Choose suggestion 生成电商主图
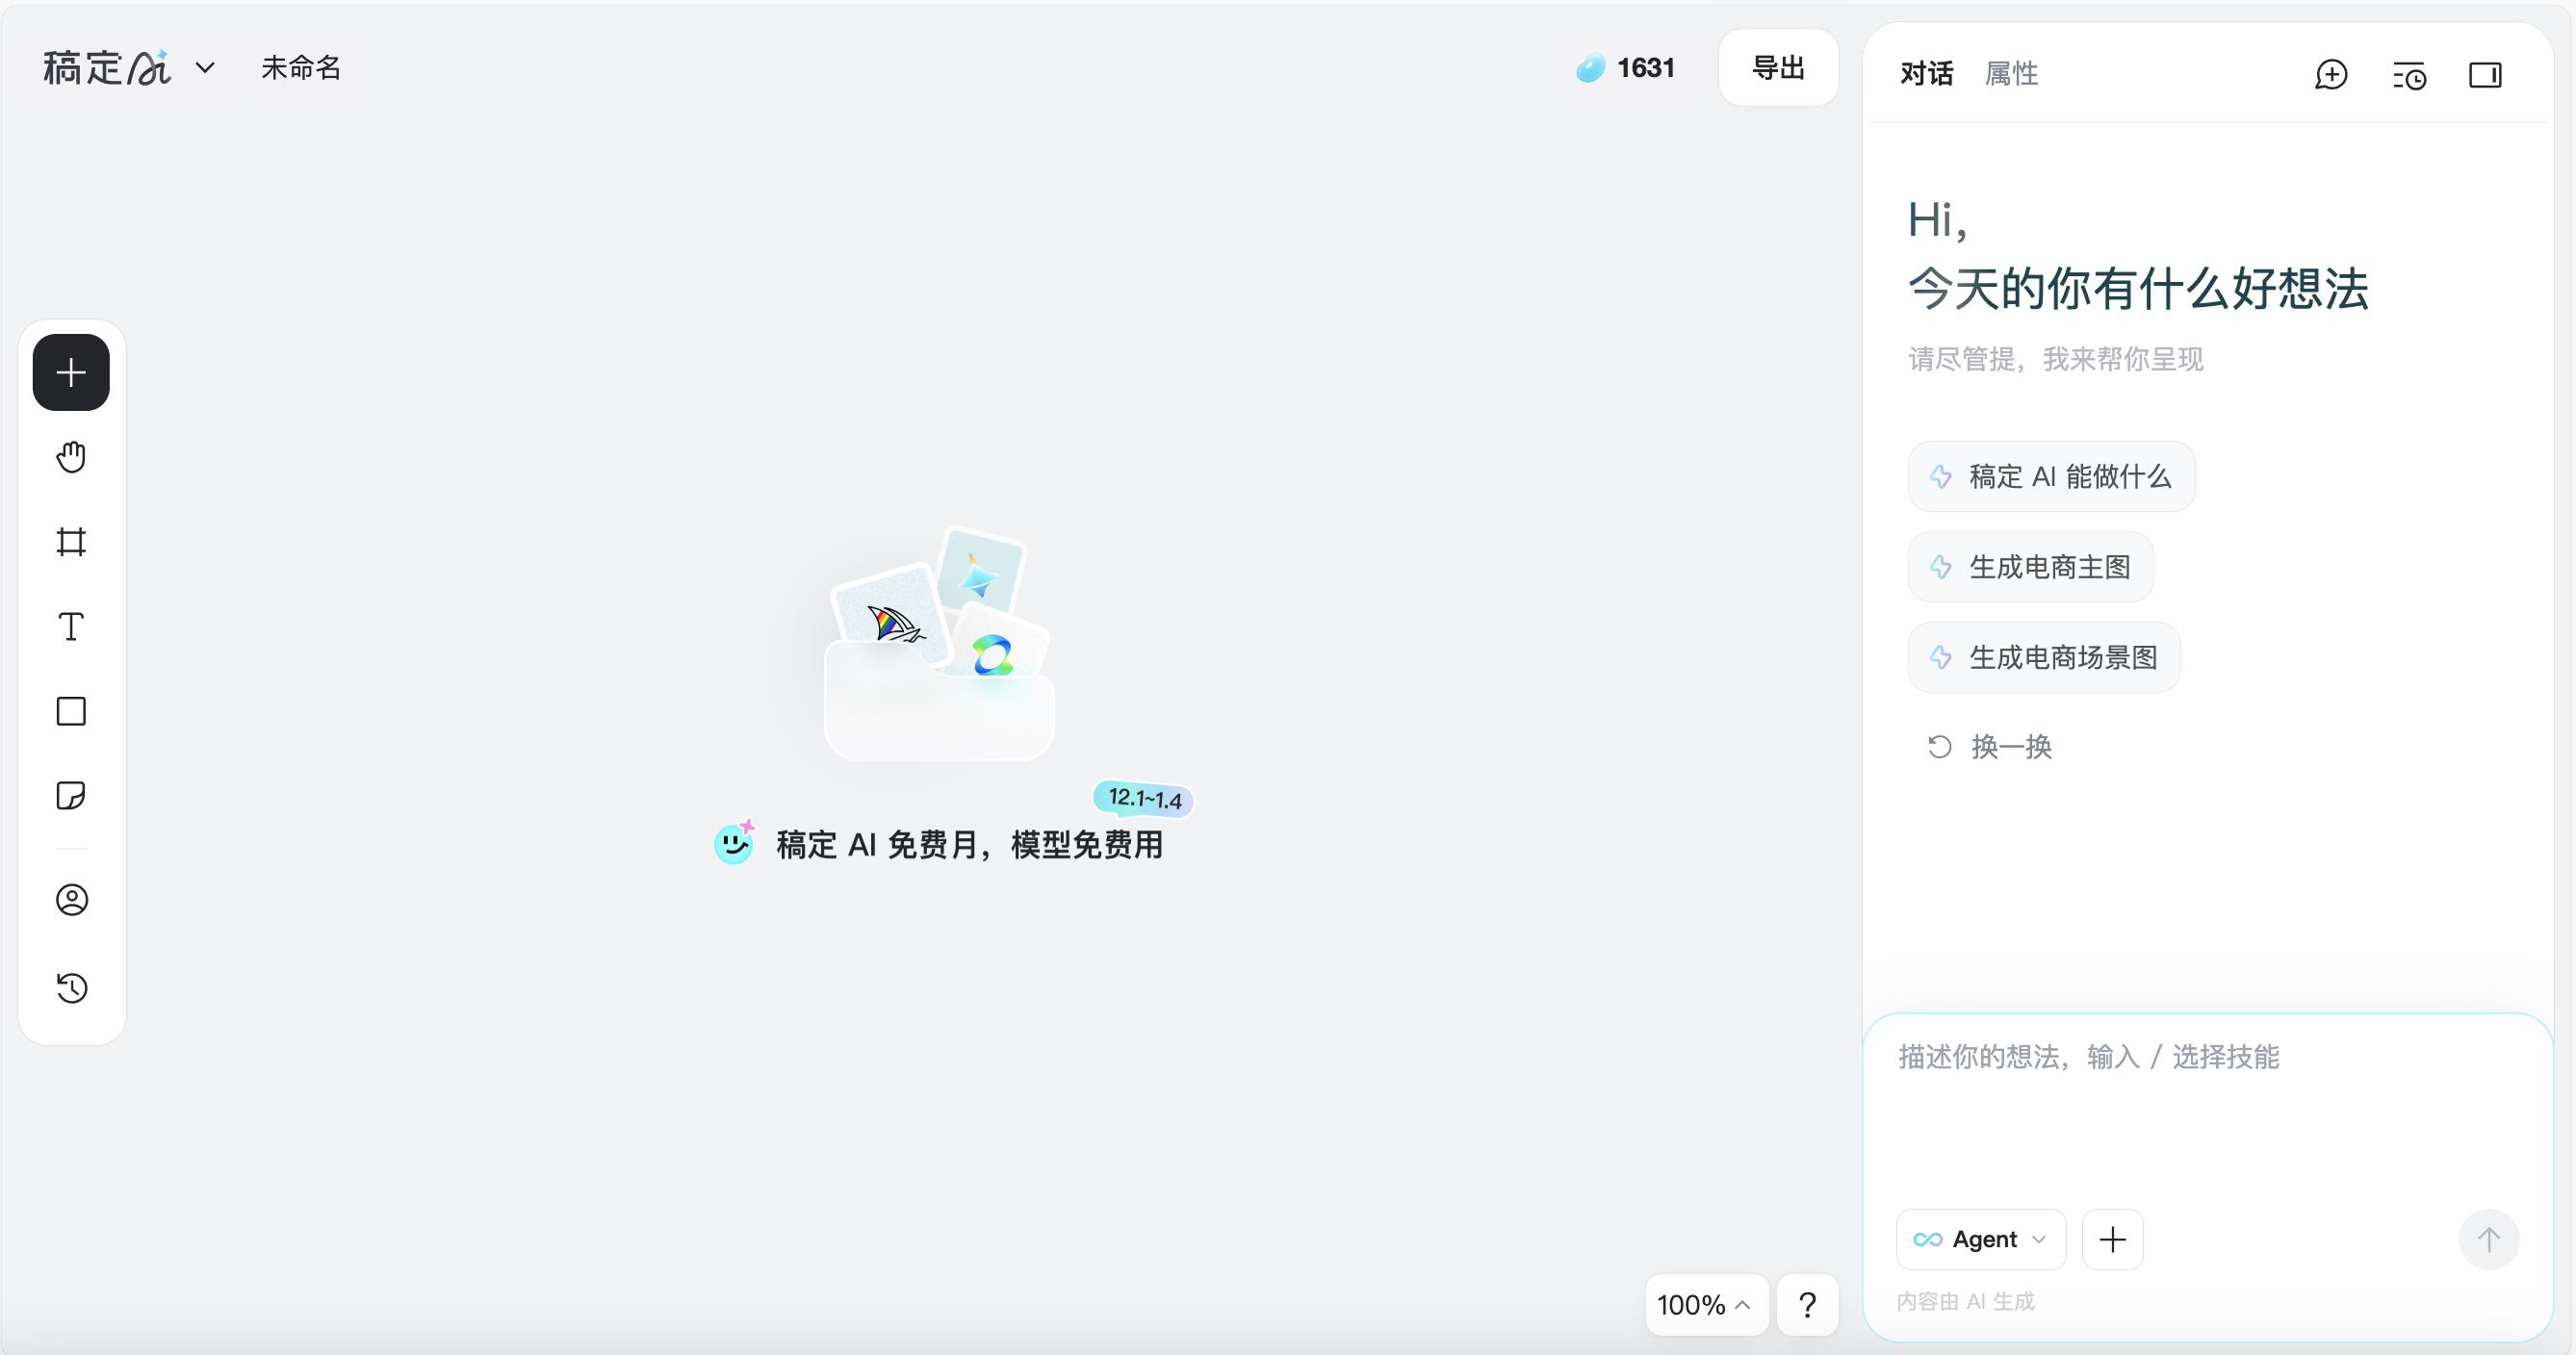The height and width of the screenshot is (1355, 2576). tap(2030, 567)
